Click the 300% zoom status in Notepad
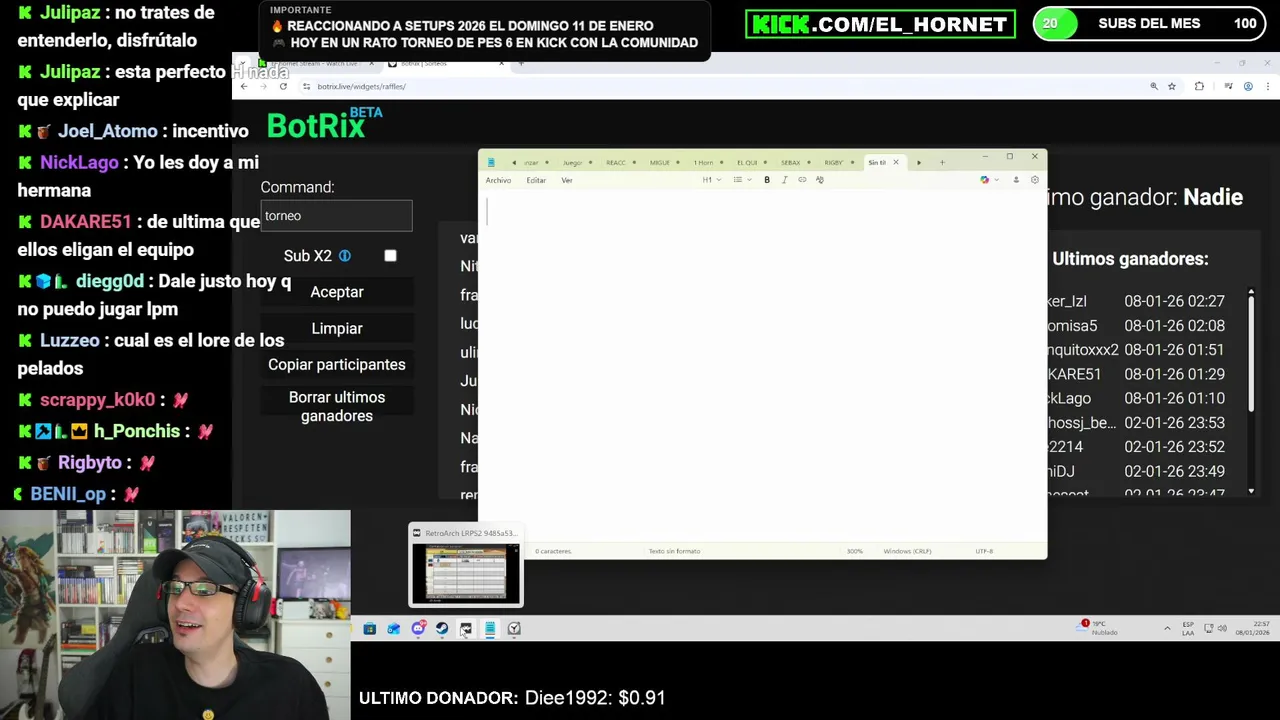This screenshot has height=720, width=1280. 855,551
